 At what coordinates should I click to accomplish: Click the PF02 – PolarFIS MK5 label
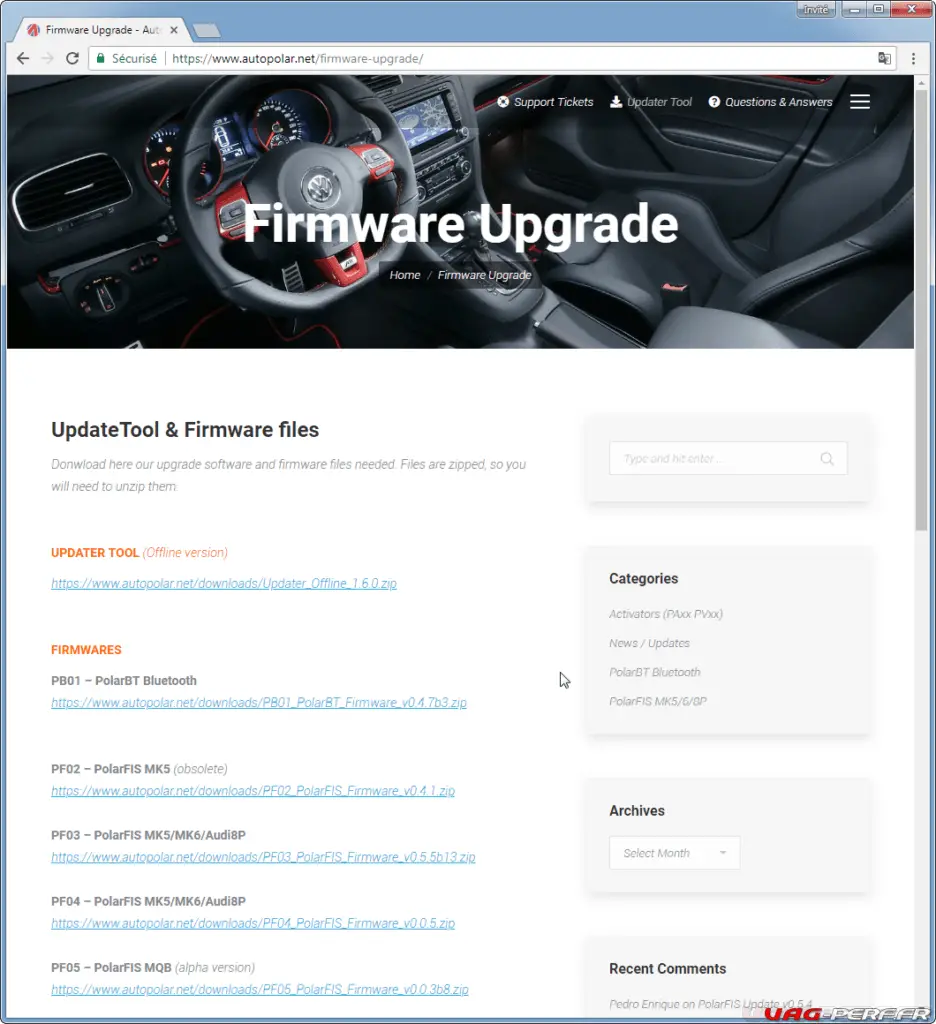[110, 769]
